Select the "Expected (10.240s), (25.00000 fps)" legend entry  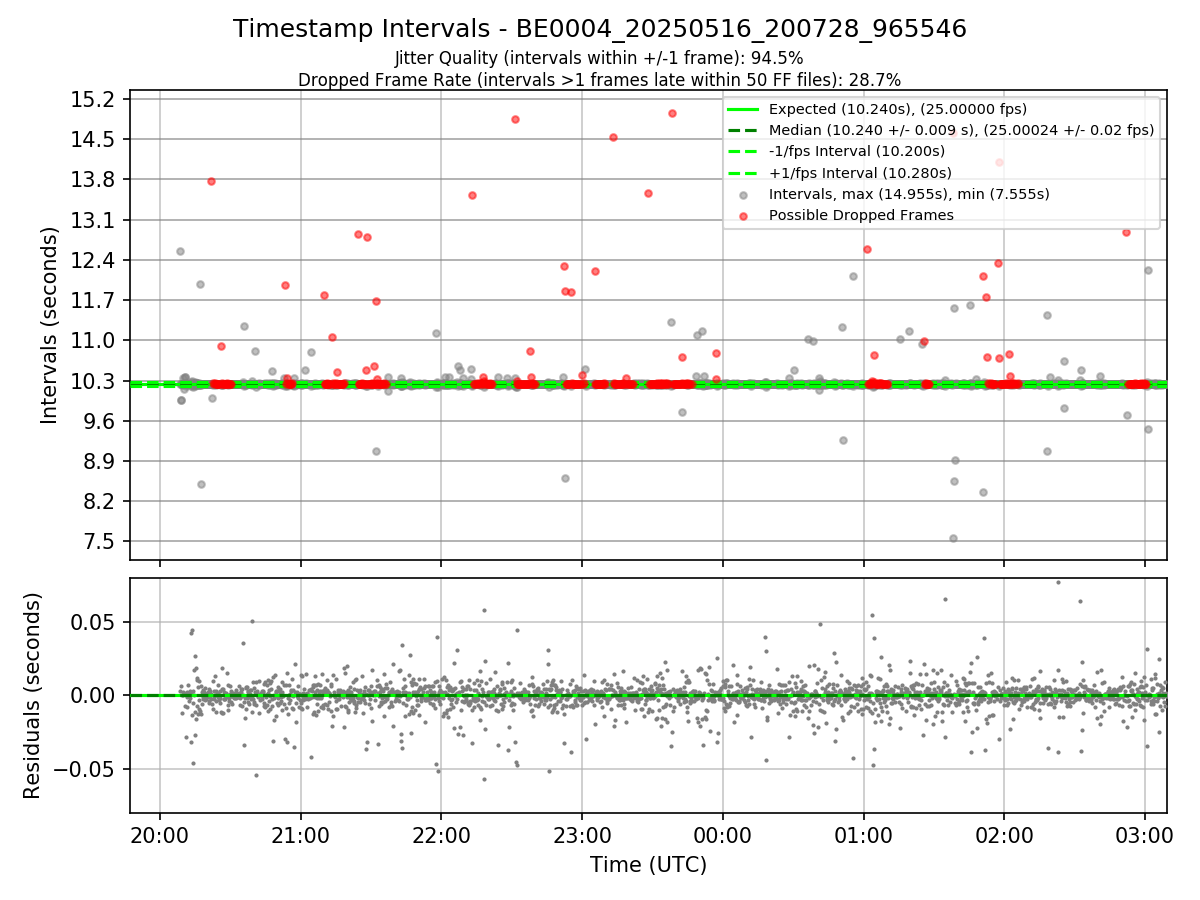tap(897, 109)
